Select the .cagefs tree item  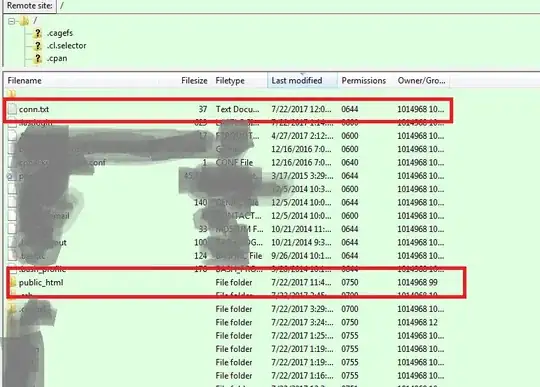60,33
